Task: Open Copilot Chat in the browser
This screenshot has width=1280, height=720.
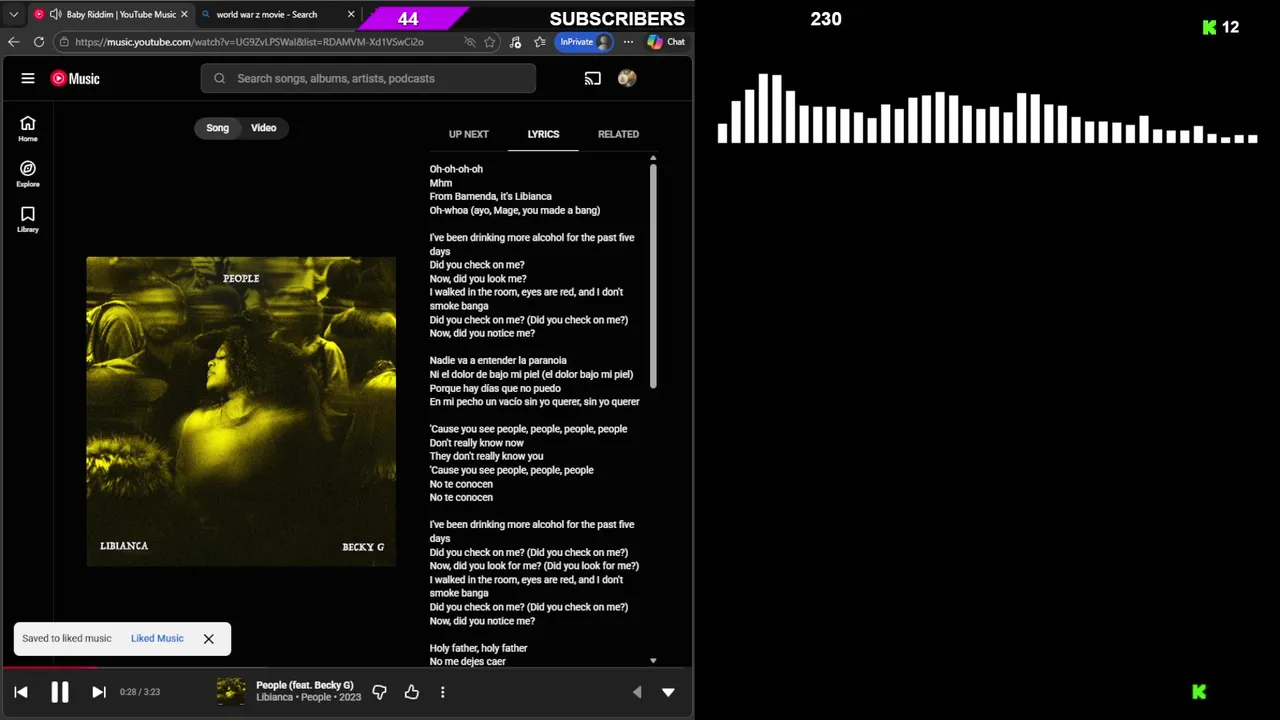Action: point(666,42)
